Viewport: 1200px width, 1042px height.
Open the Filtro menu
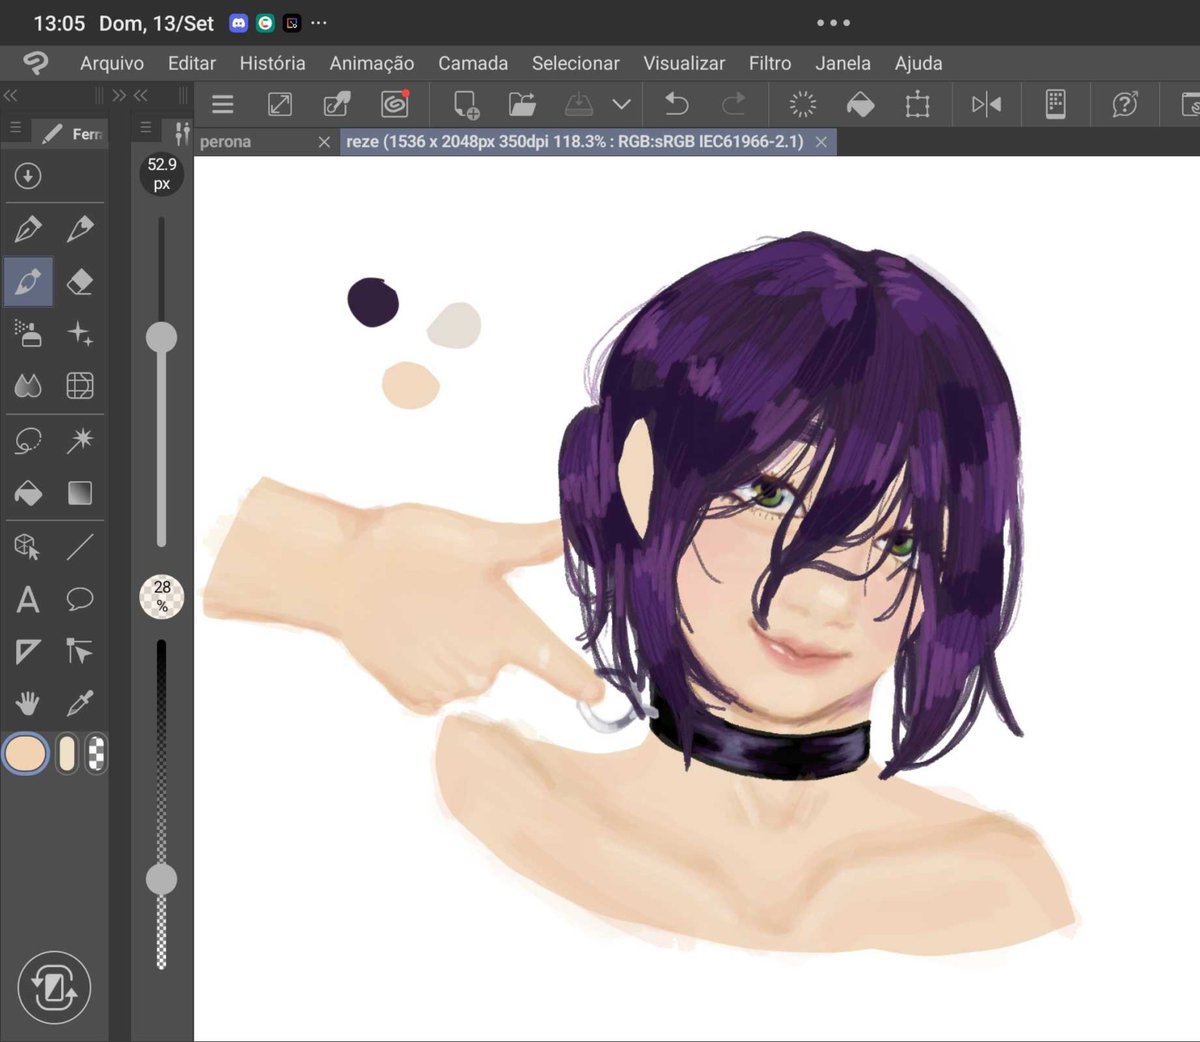point(770,63)
